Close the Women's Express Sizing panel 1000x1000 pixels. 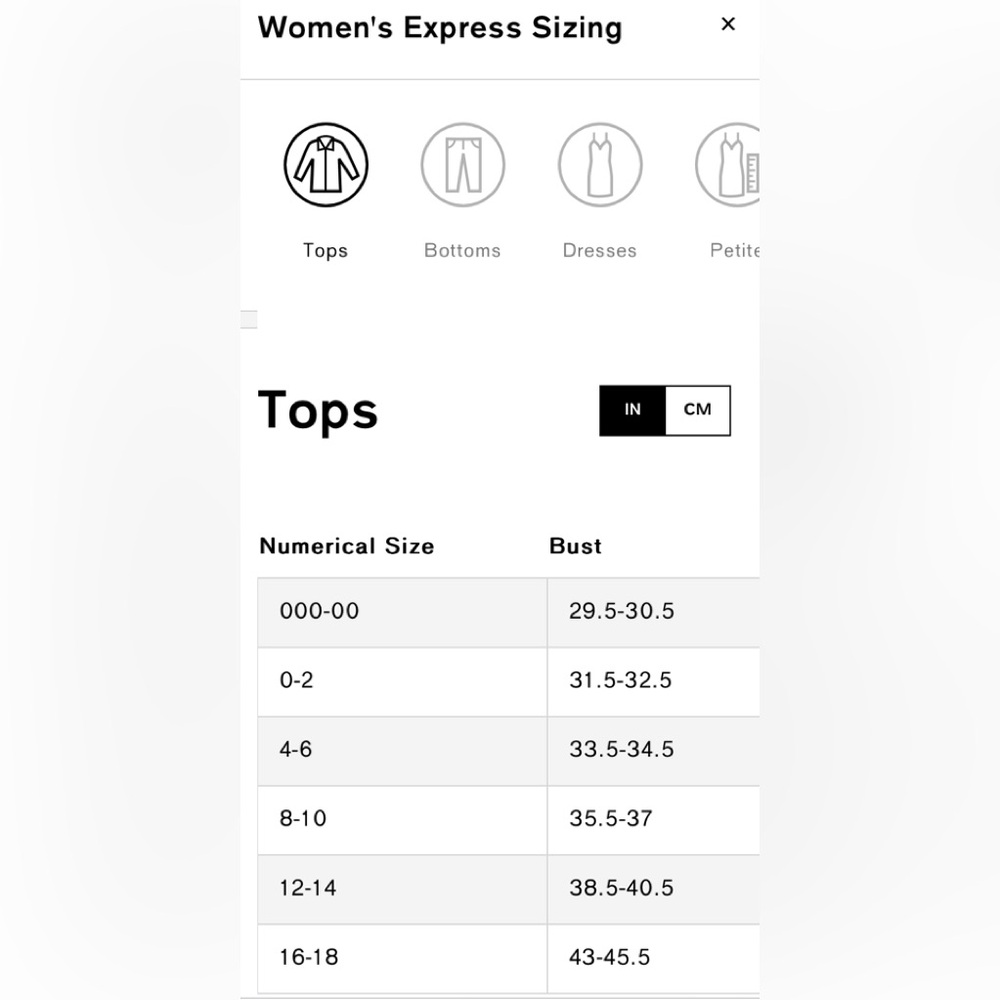click(728, 24)
